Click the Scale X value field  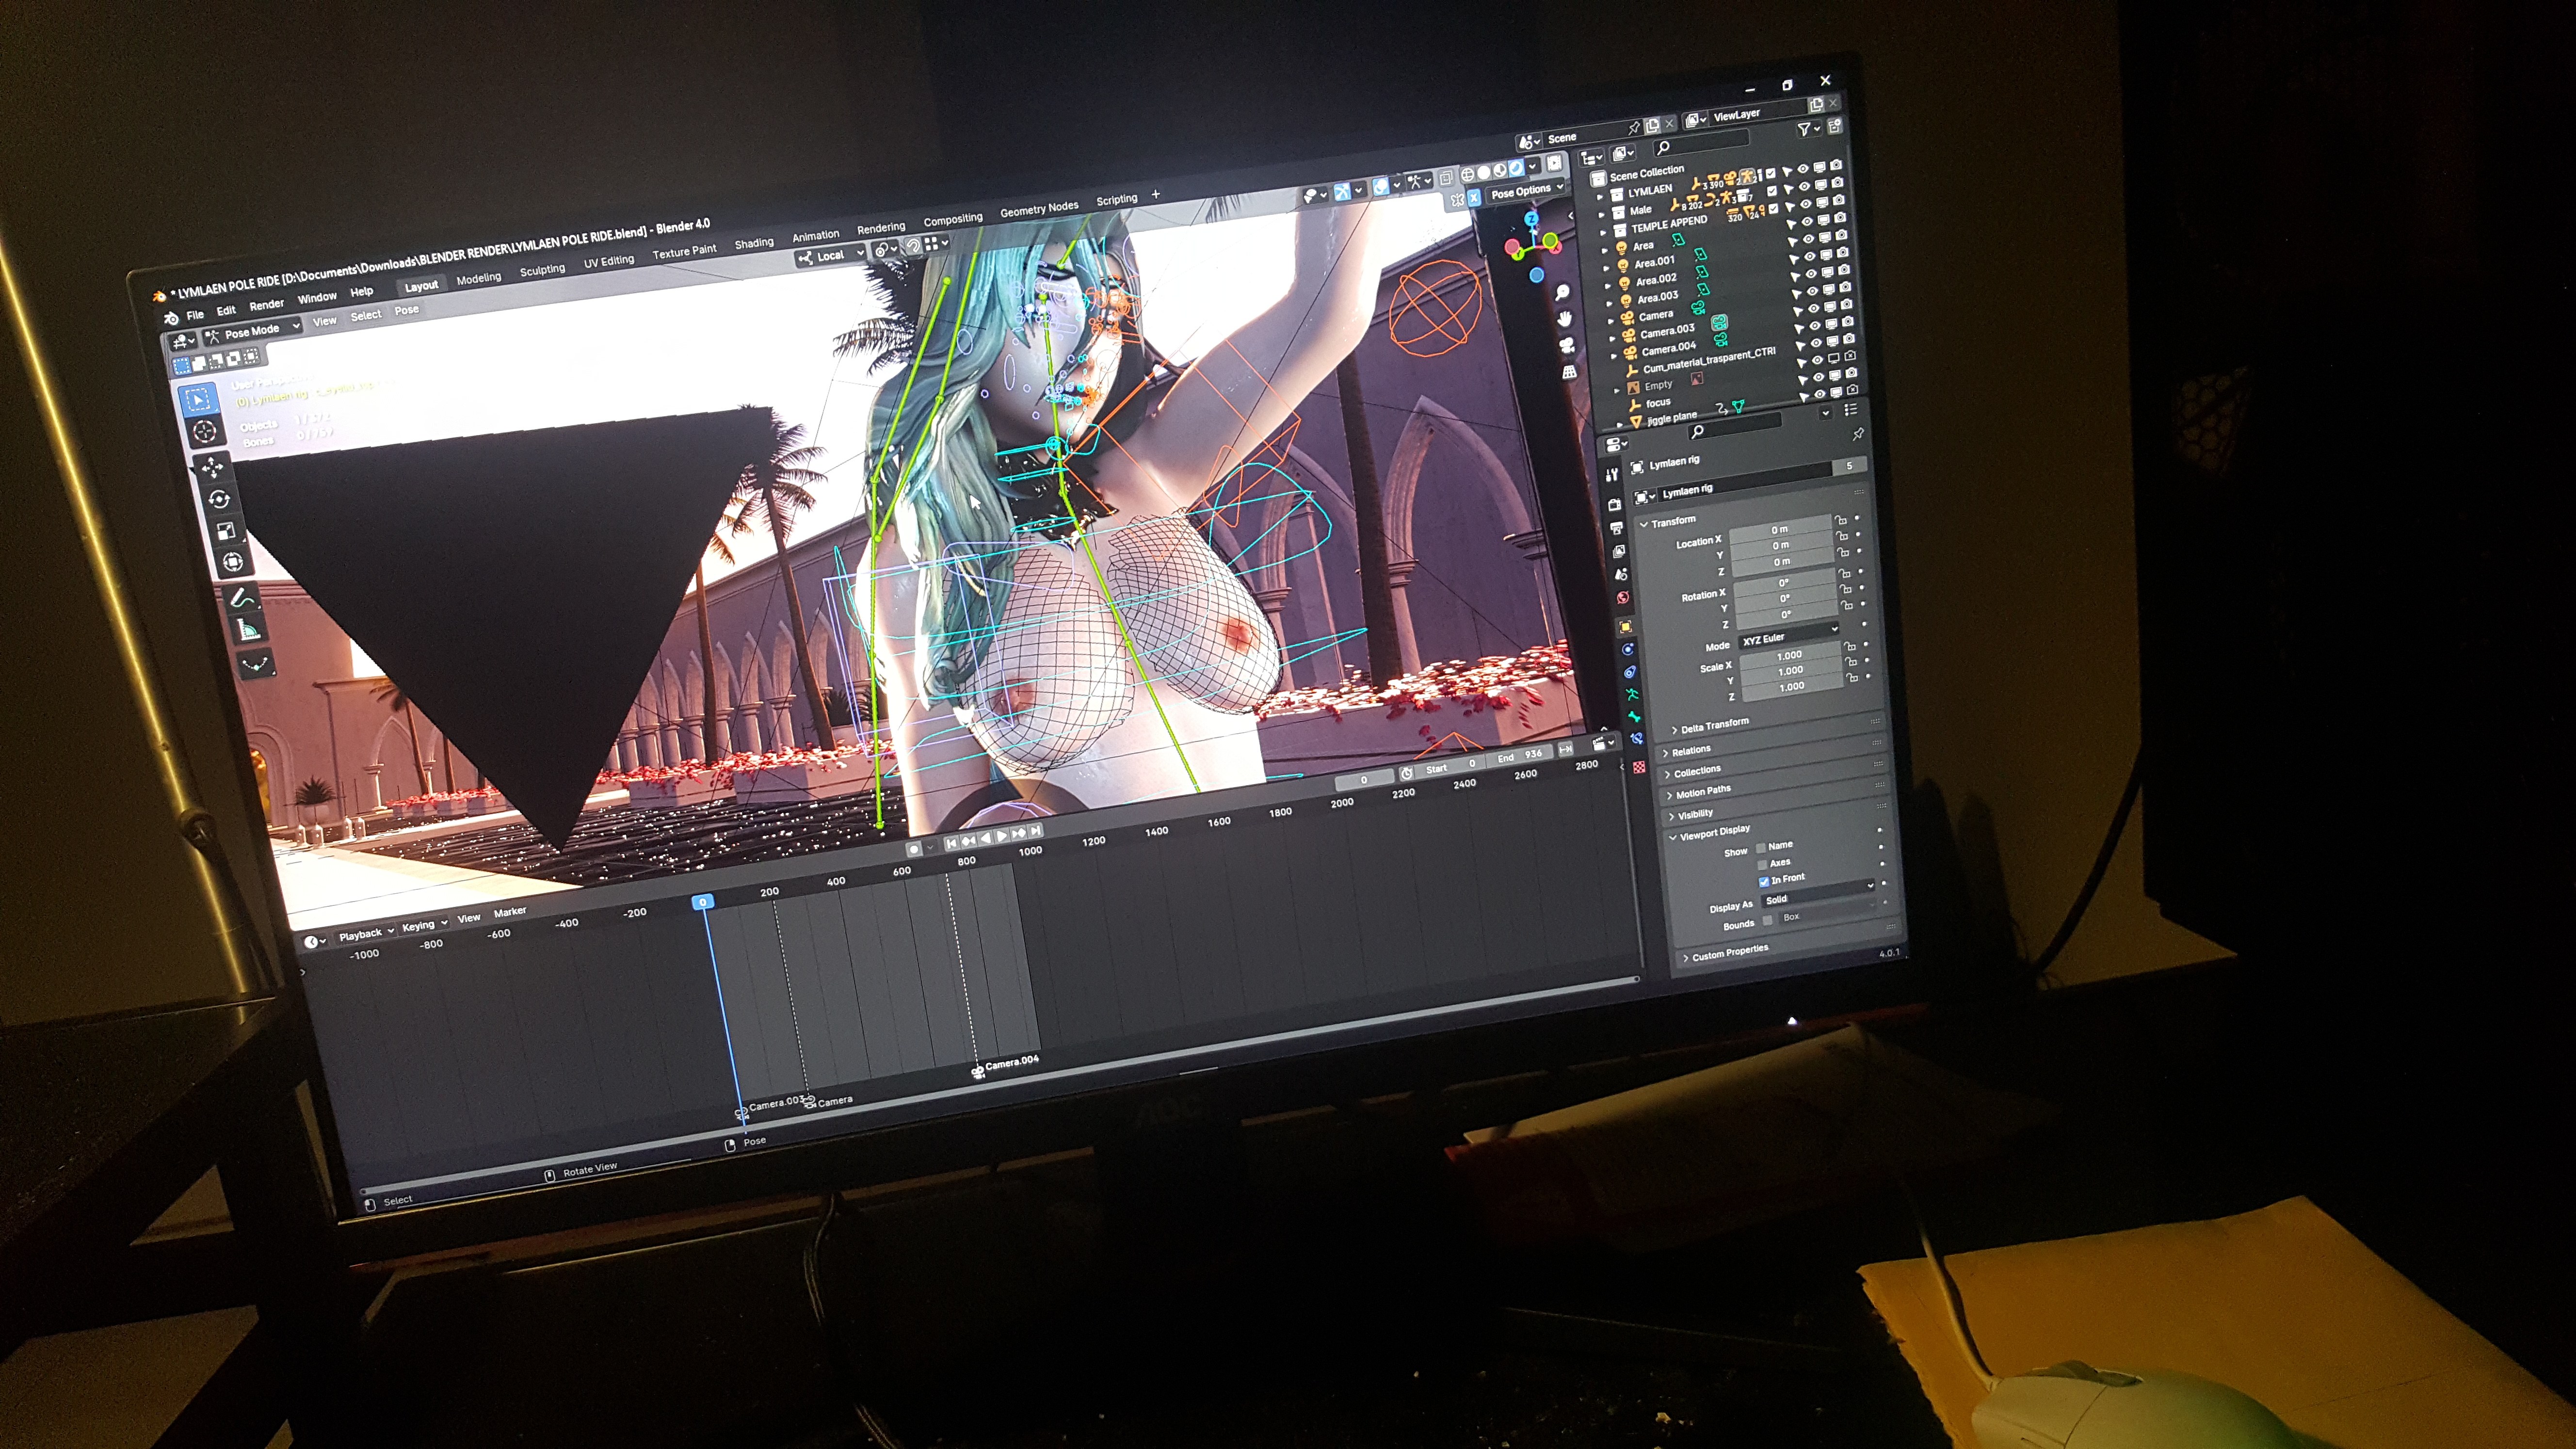click(x=1789, y=655)
